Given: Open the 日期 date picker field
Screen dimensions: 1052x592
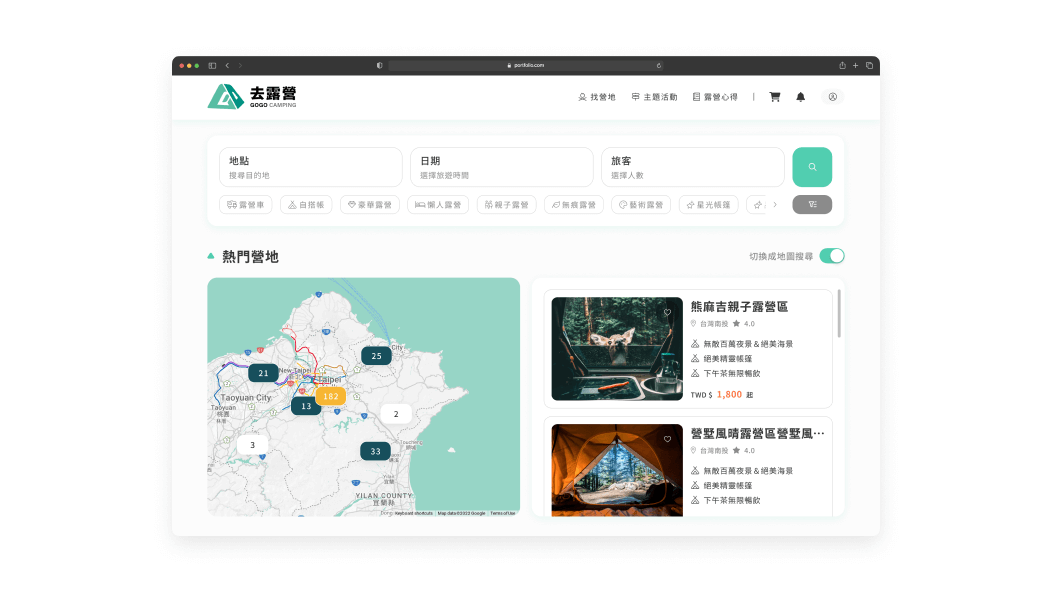Looking at the screenshot, I should click(502, 167).
